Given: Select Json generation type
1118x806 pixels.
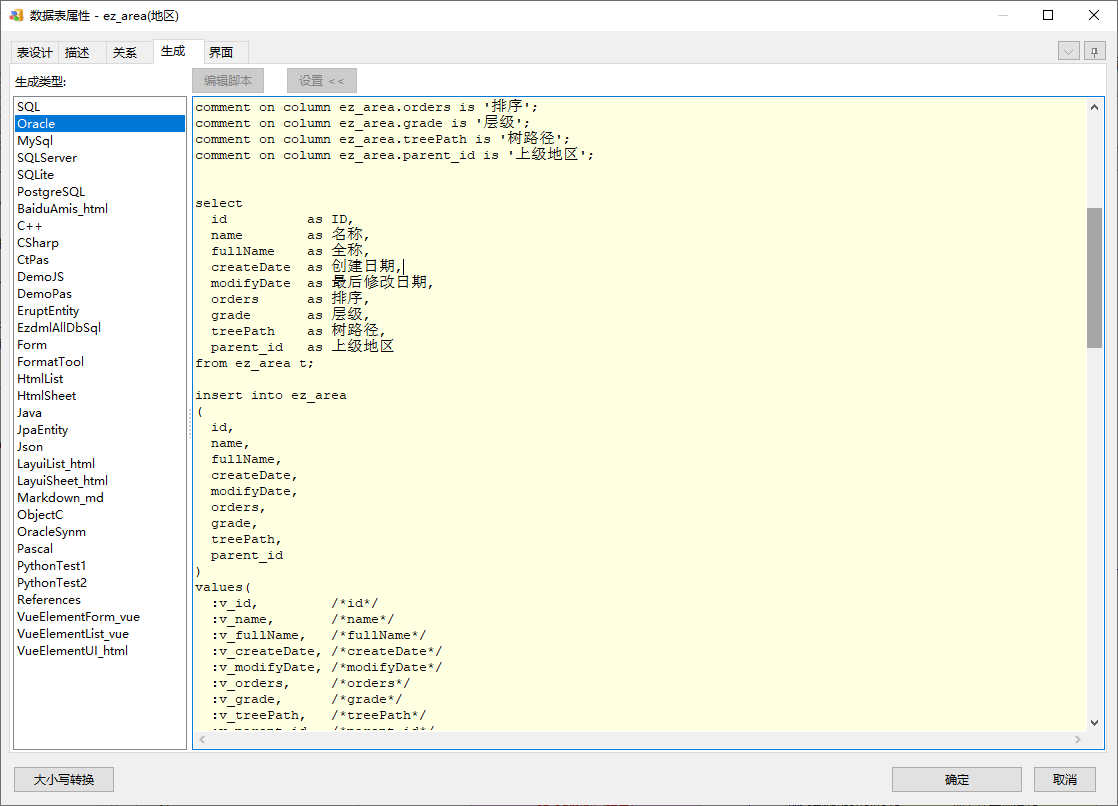Looking at the screenshot, I should [100, 447].
